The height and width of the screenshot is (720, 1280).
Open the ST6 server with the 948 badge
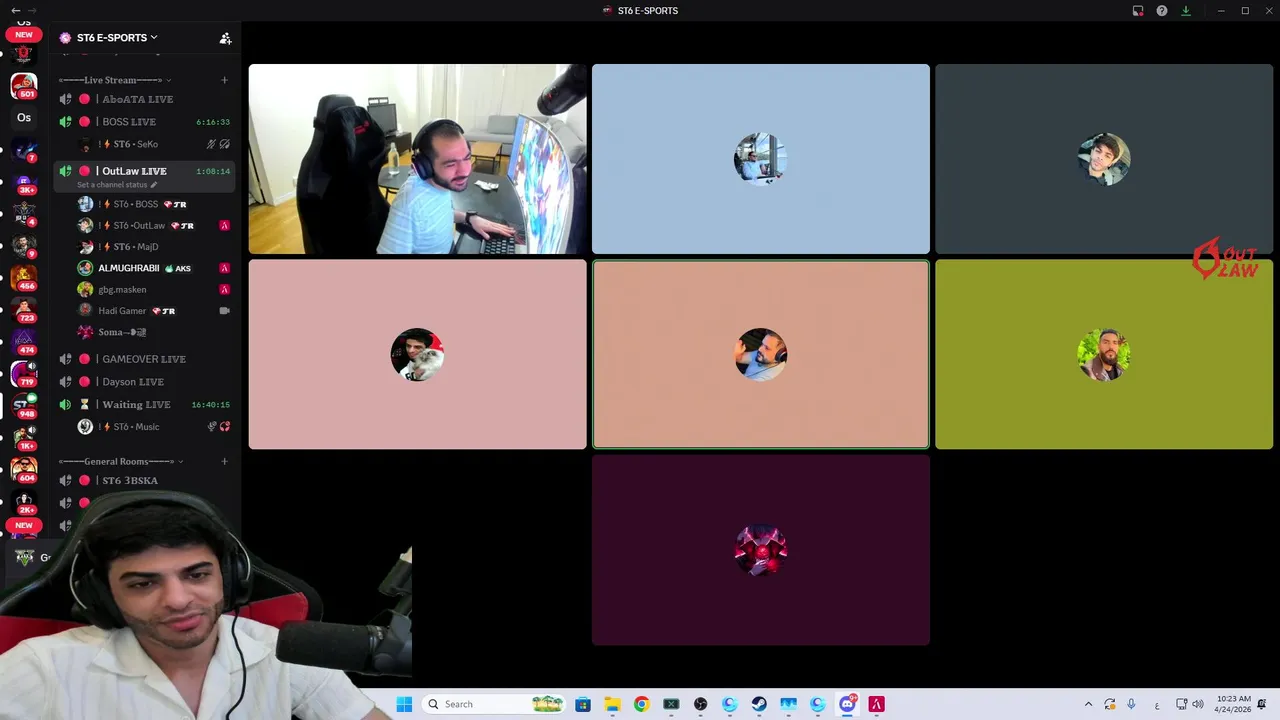coord(24,406)
